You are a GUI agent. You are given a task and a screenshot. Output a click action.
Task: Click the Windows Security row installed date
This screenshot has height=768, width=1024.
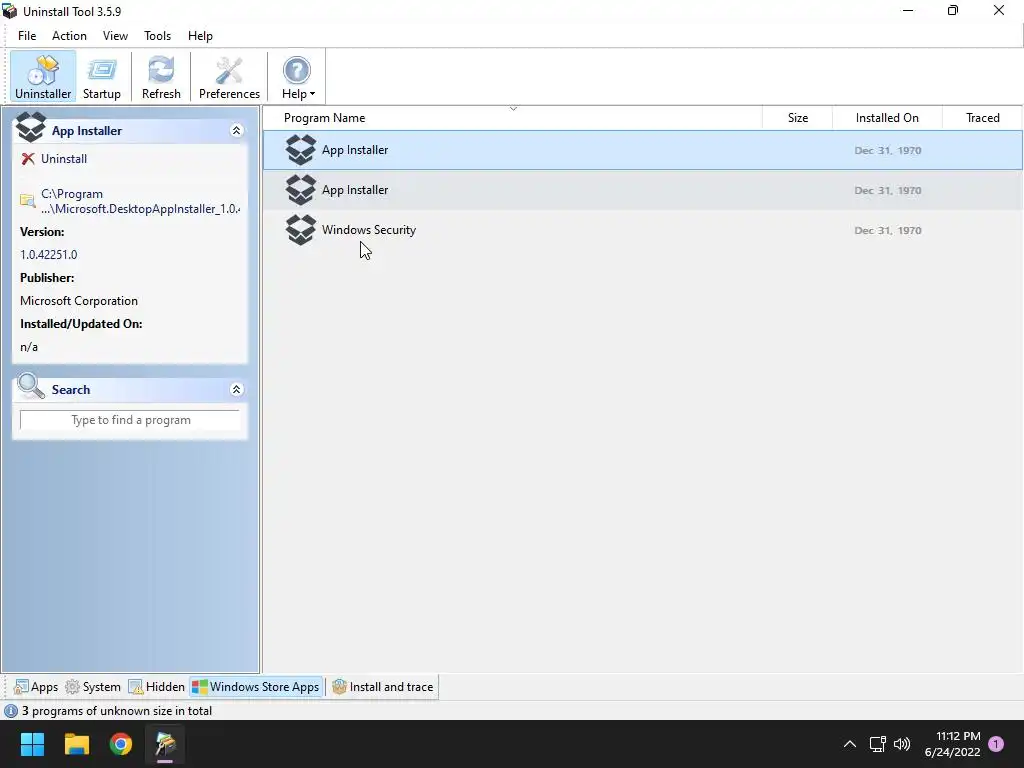(x=888, y=231)
